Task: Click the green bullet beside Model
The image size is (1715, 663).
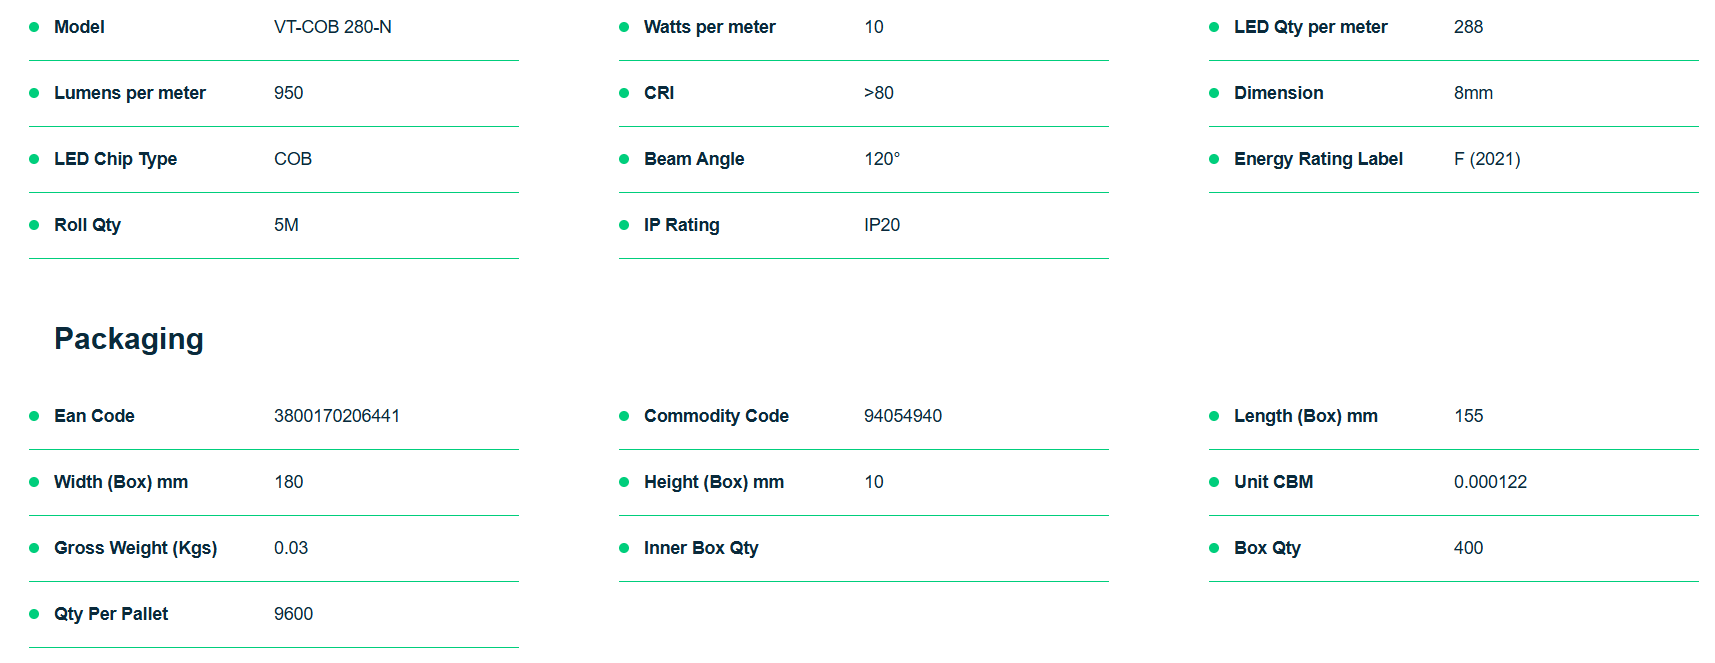Action: 34,27
